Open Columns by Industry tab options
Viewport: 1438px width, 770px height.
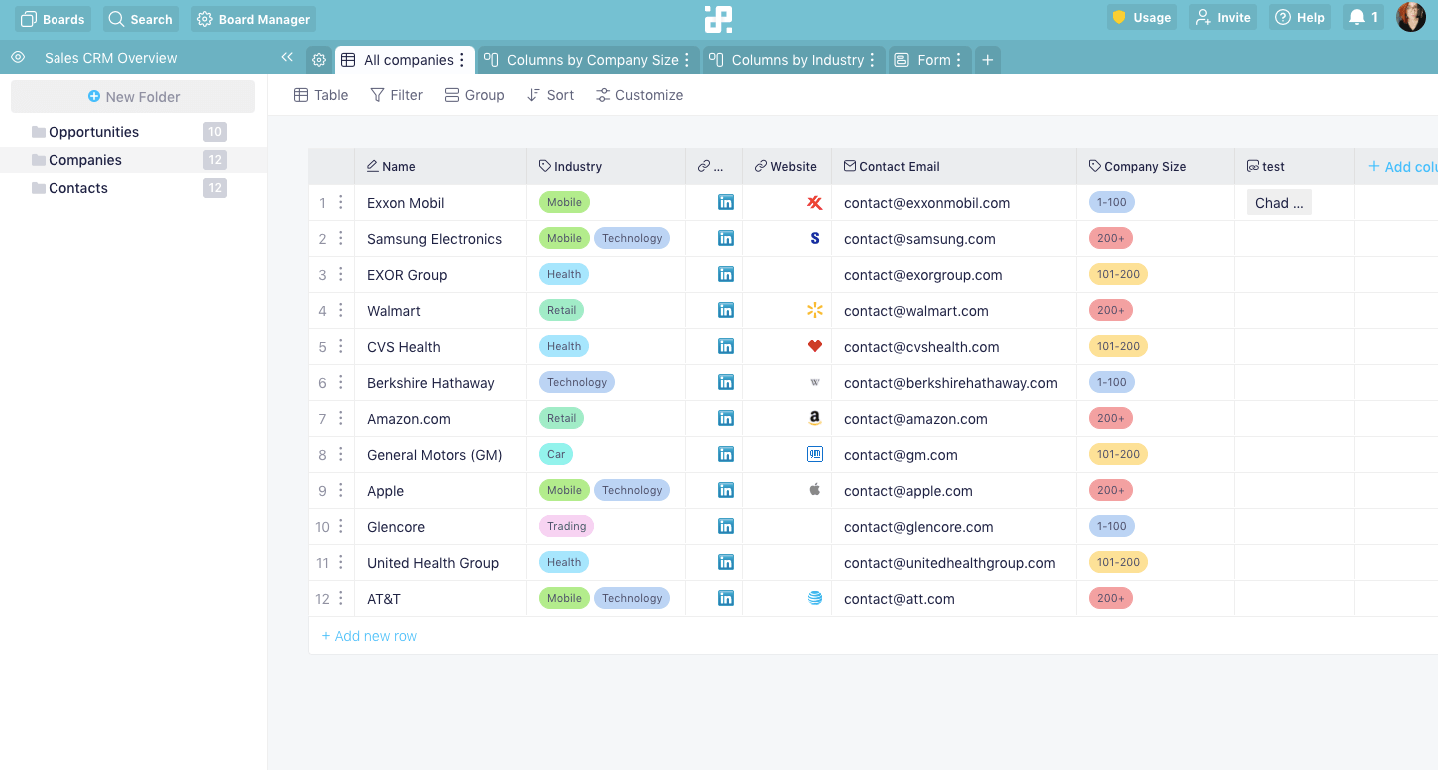tap(873, 60)
